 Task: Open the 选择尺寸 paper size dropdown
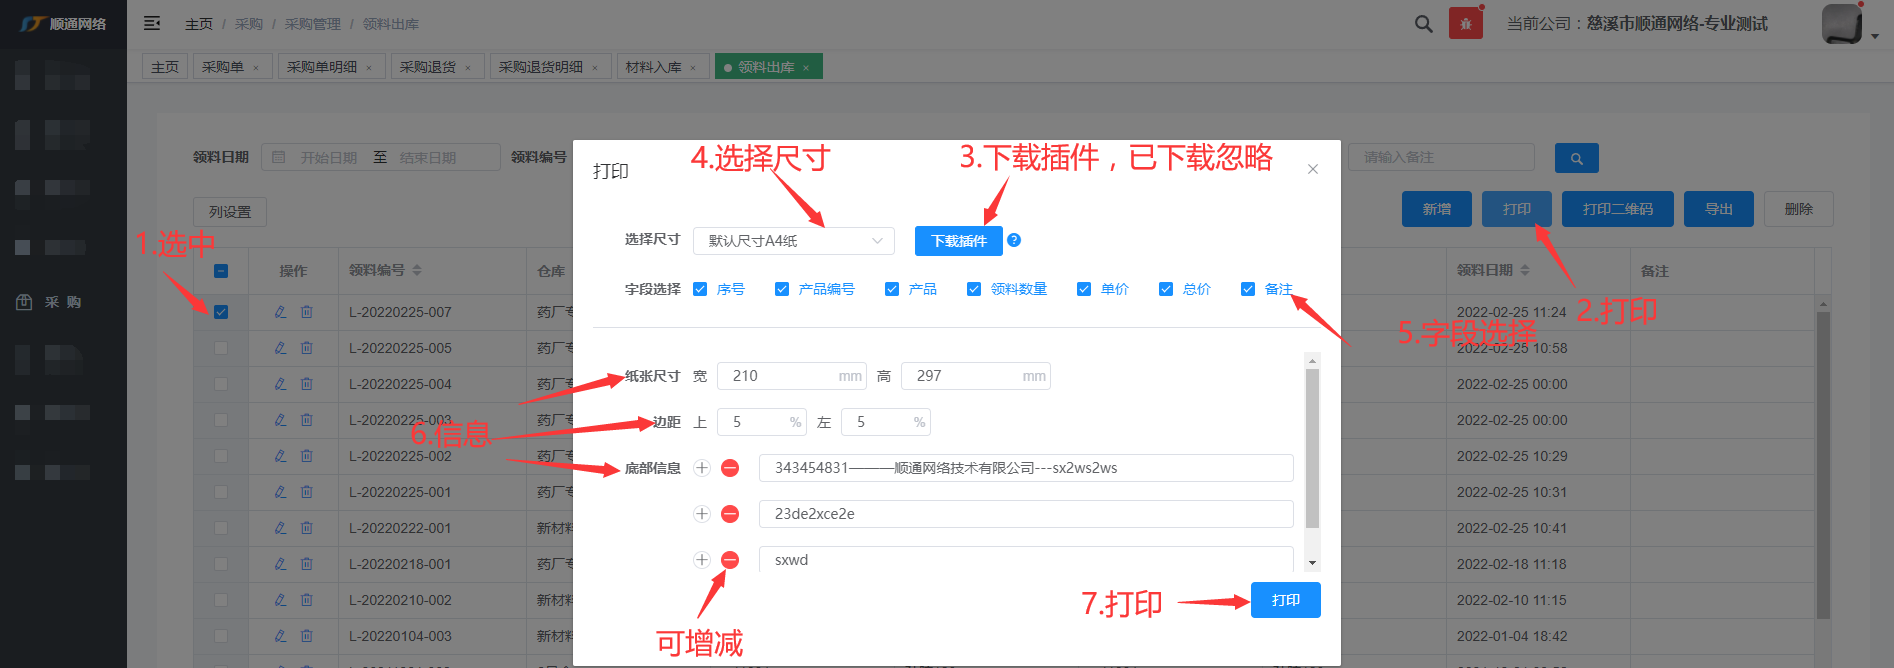click(794, 241)
